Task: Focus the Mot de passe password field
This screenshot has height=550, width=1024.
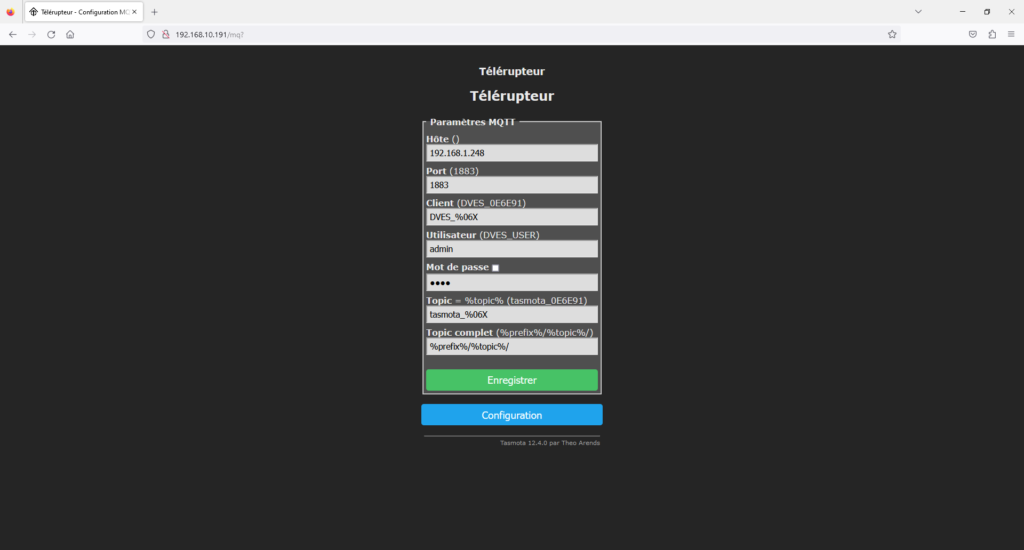Action: pos(511,283)
